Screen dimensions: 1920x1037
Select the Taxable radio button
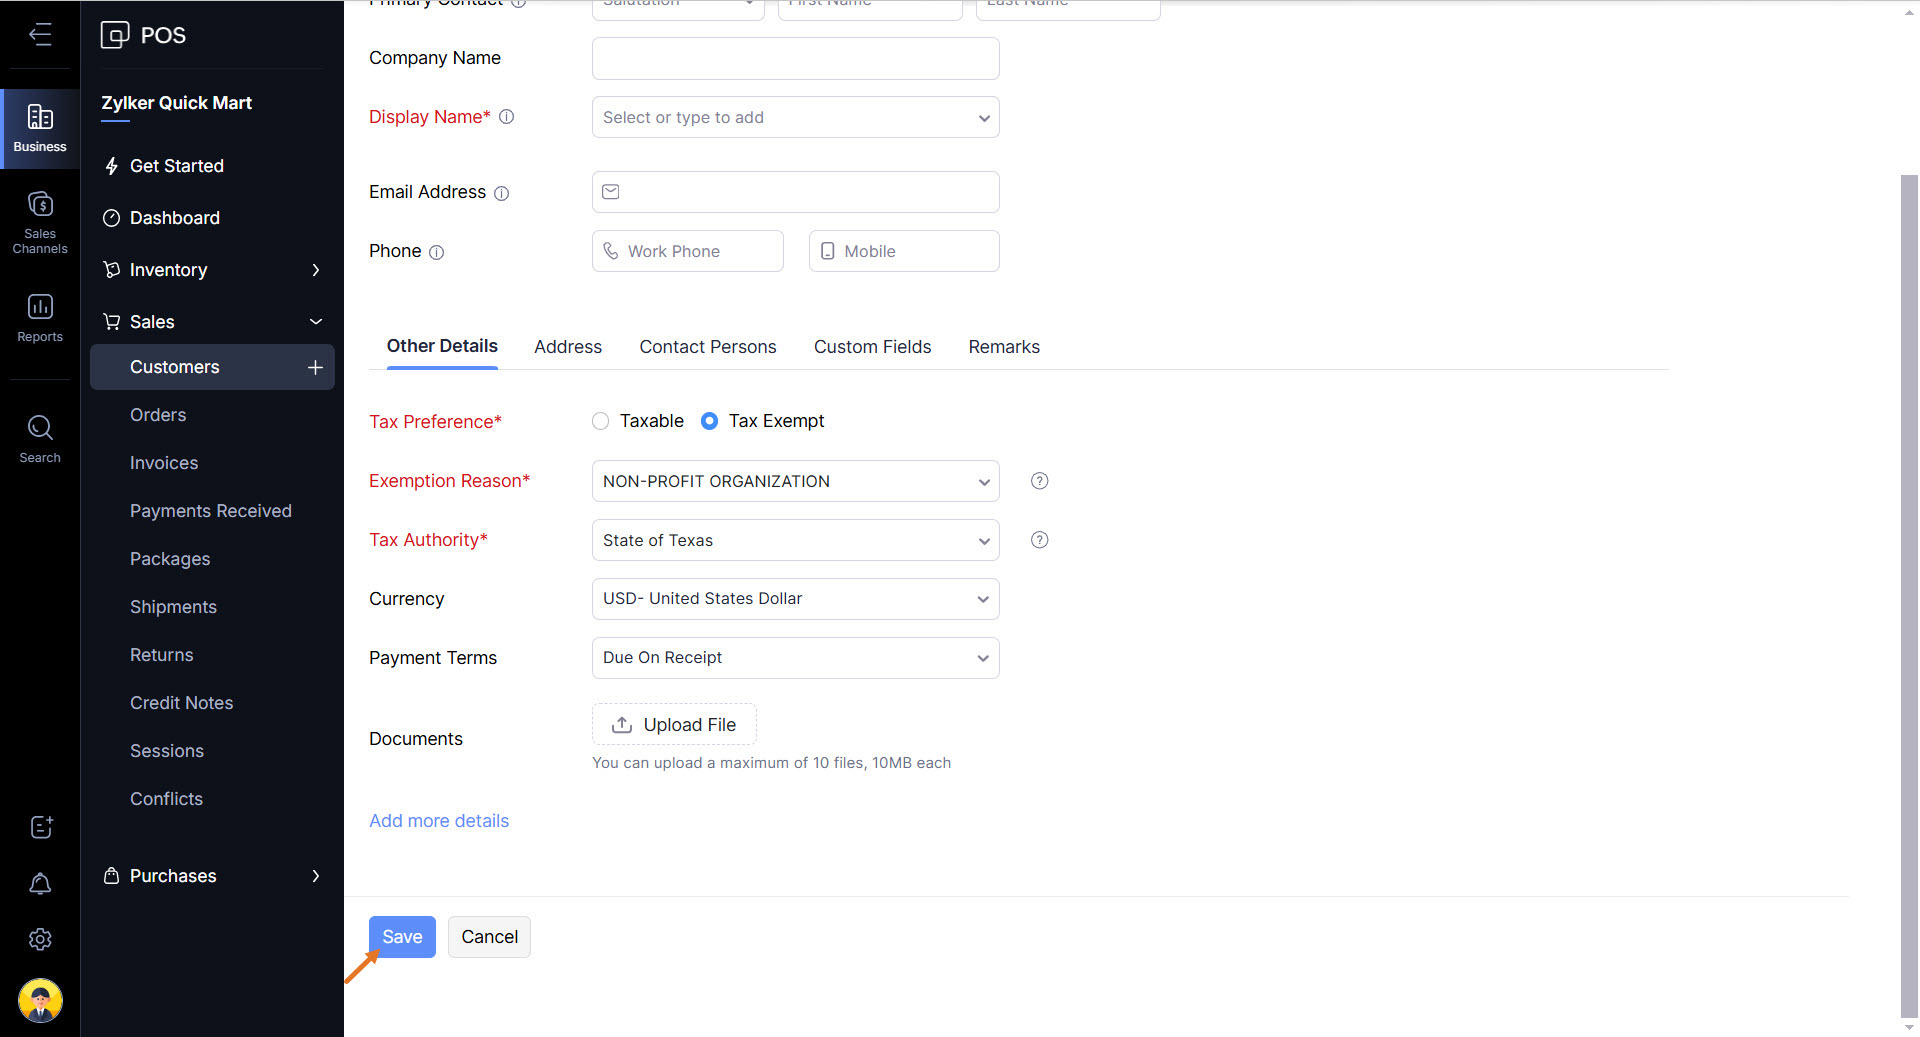601,421
